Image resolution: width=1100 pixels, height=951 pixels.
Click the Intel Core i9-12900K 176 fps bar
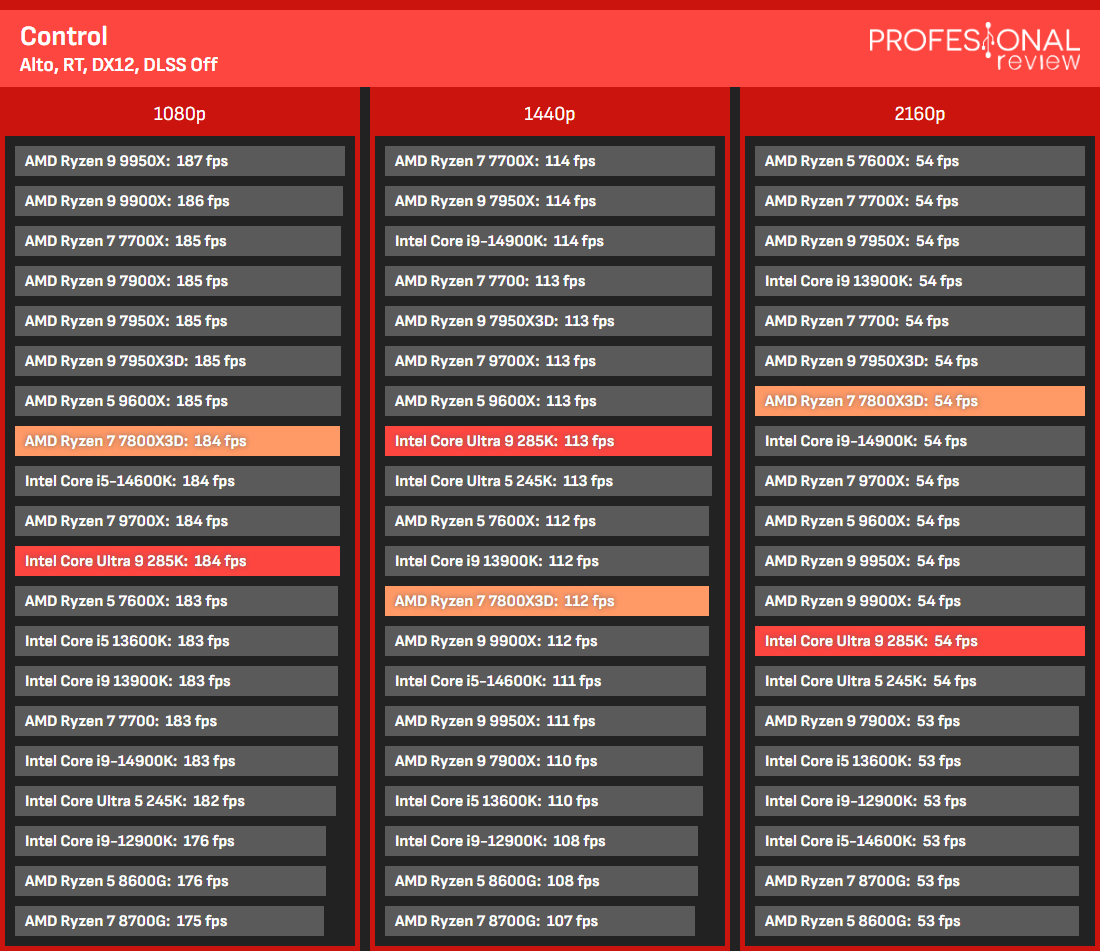pos(170,841)
